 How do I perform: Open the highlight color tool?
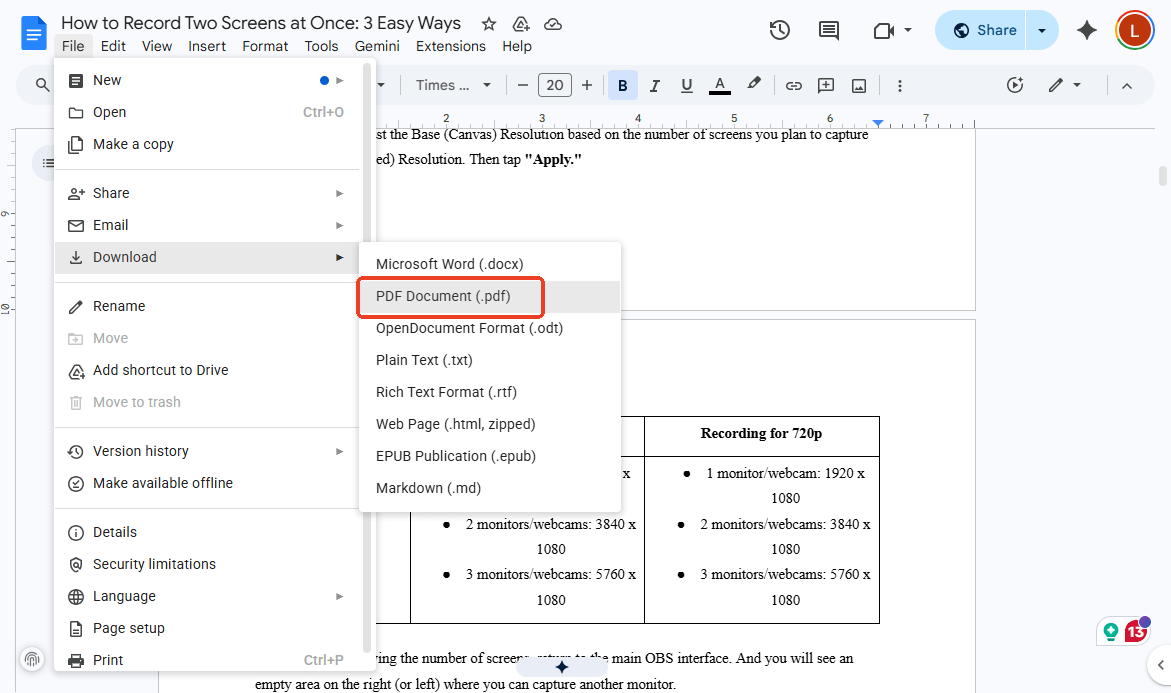pyautogui.click(x=753, y=85)
